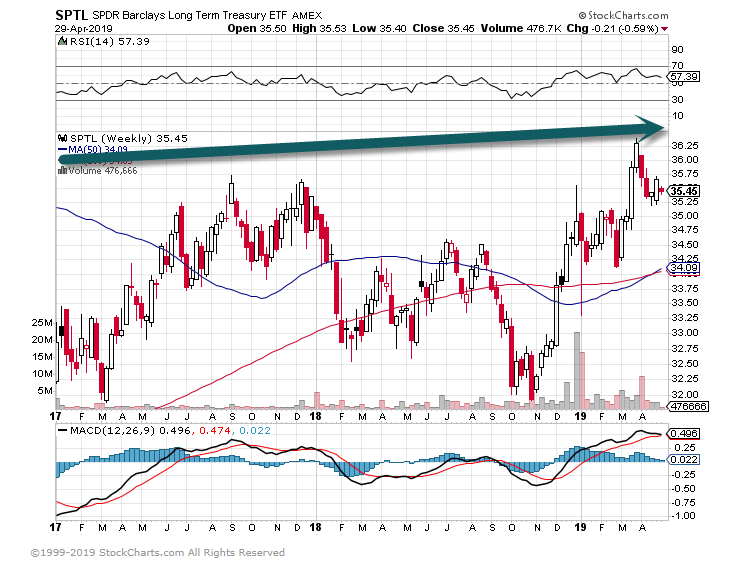Click the red down triangle after Chg percentage
The width and height of the screenshot is (734, 568).
[x=664, y=29]
